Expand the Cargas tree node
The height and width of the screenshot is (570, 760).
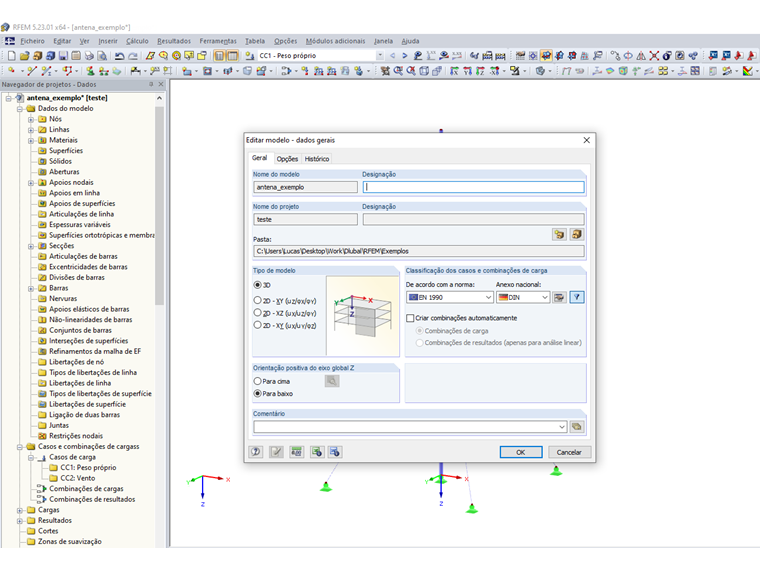[20, 510]
